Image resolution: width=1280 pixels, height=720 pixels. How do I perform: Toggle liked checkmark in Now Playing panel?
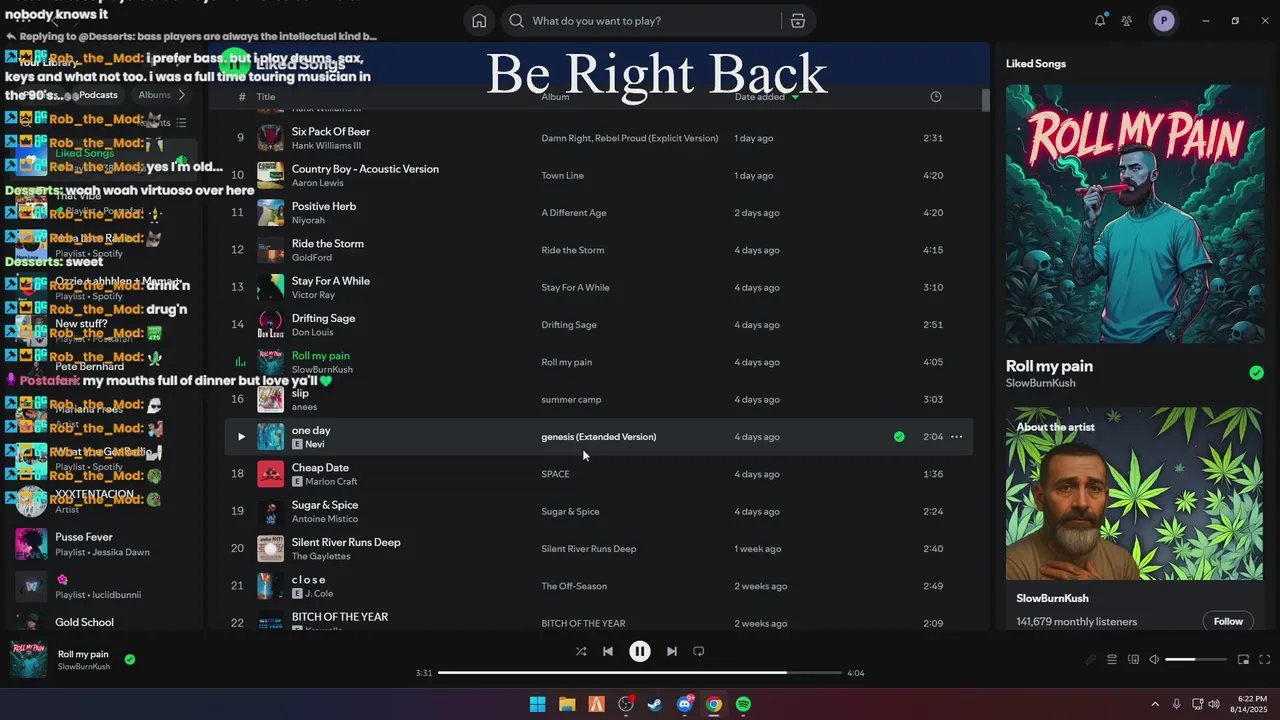click(x=1256, y=373)
